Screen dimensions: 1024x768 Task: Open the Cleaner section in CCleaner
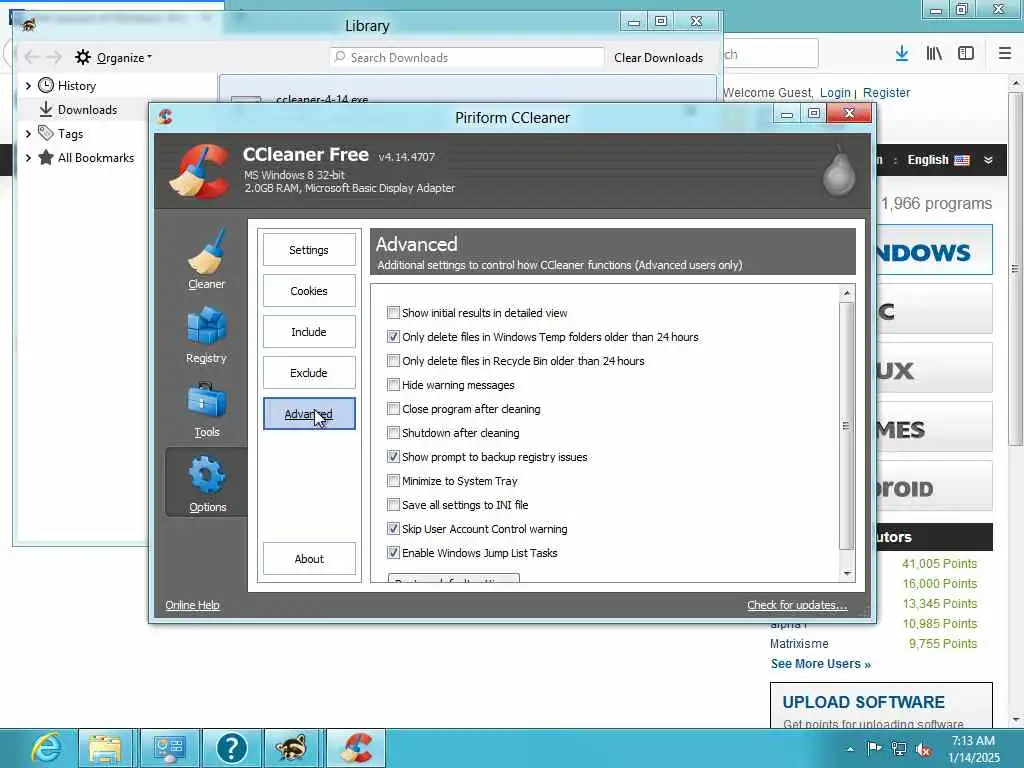(x=206, y=259)
